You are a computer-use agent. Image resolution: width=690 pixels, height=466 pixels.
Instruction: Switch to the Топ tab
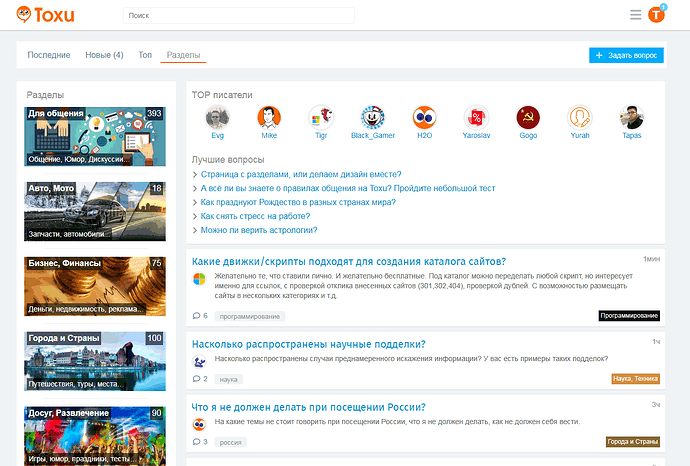click(x=145, y=55)
